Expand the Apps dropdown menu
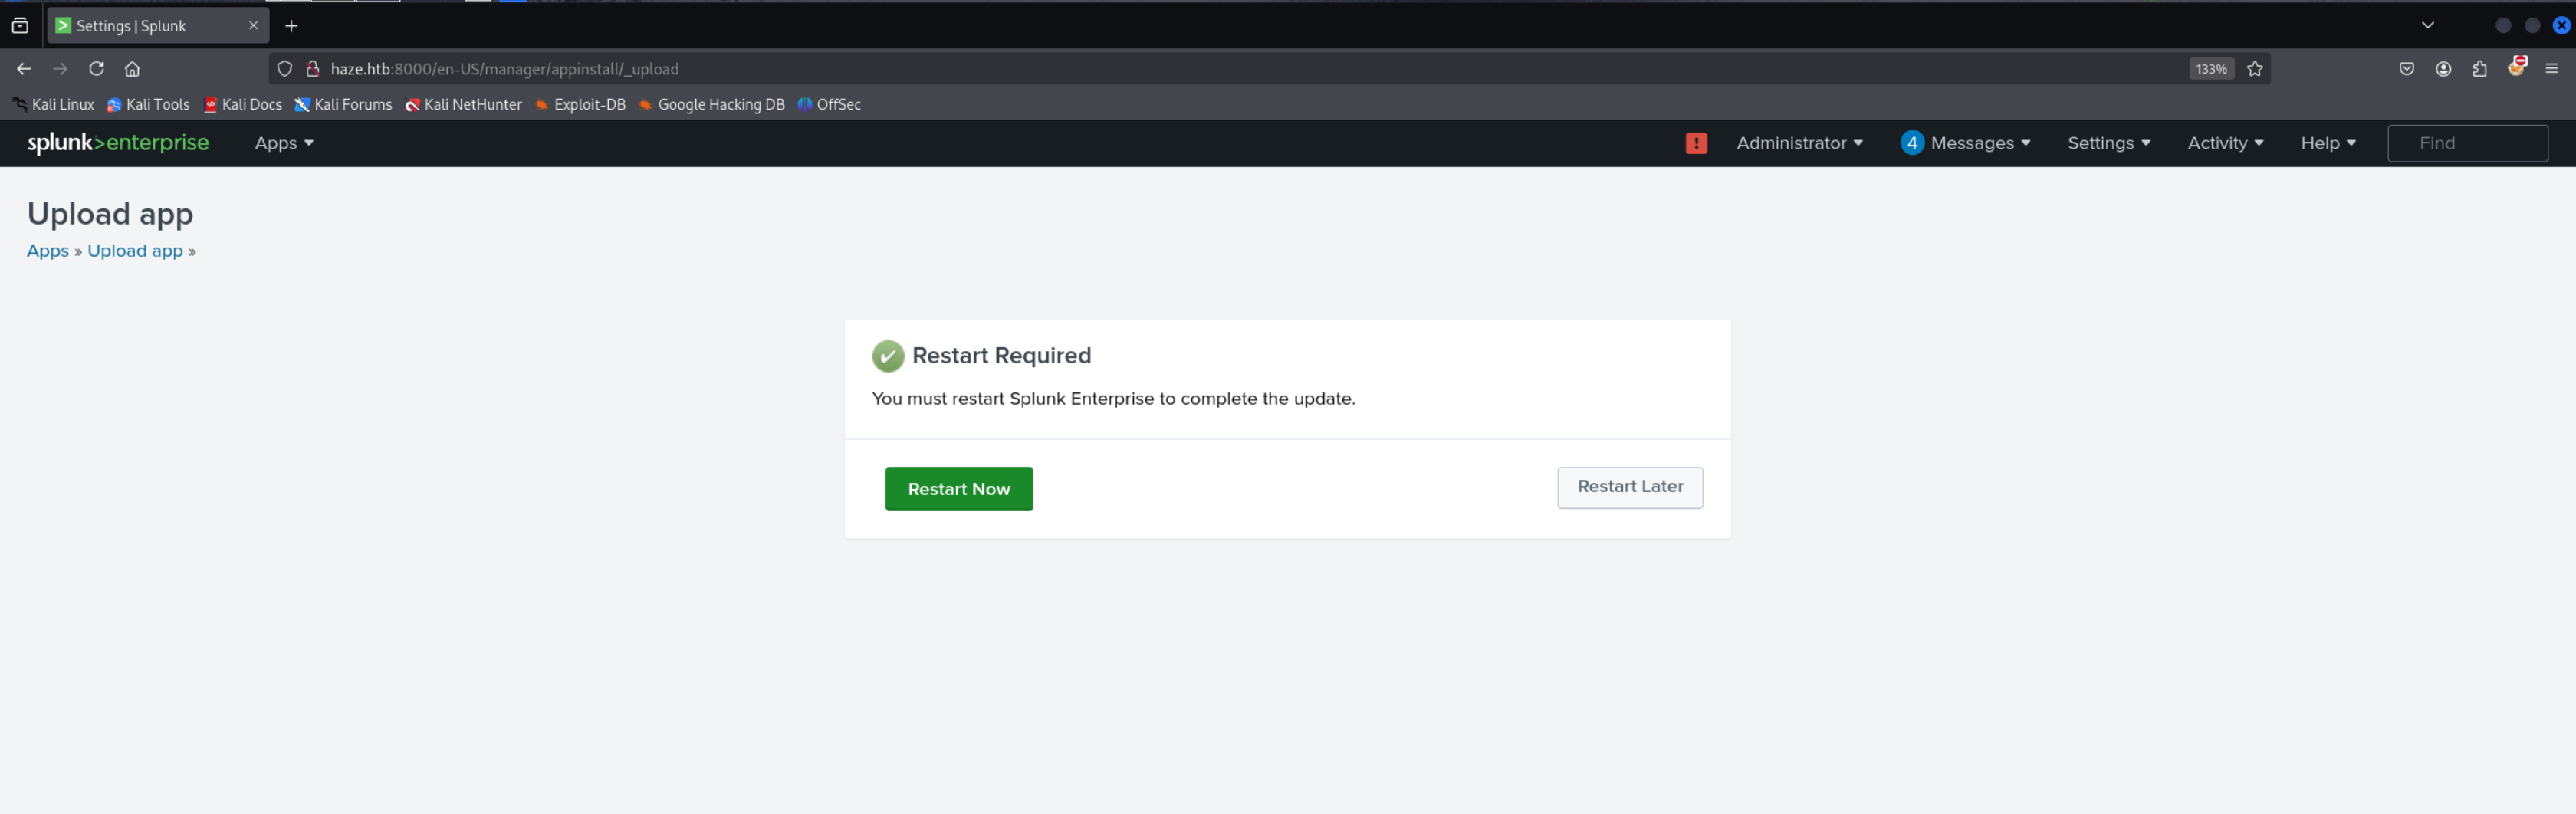 point(284,143)
